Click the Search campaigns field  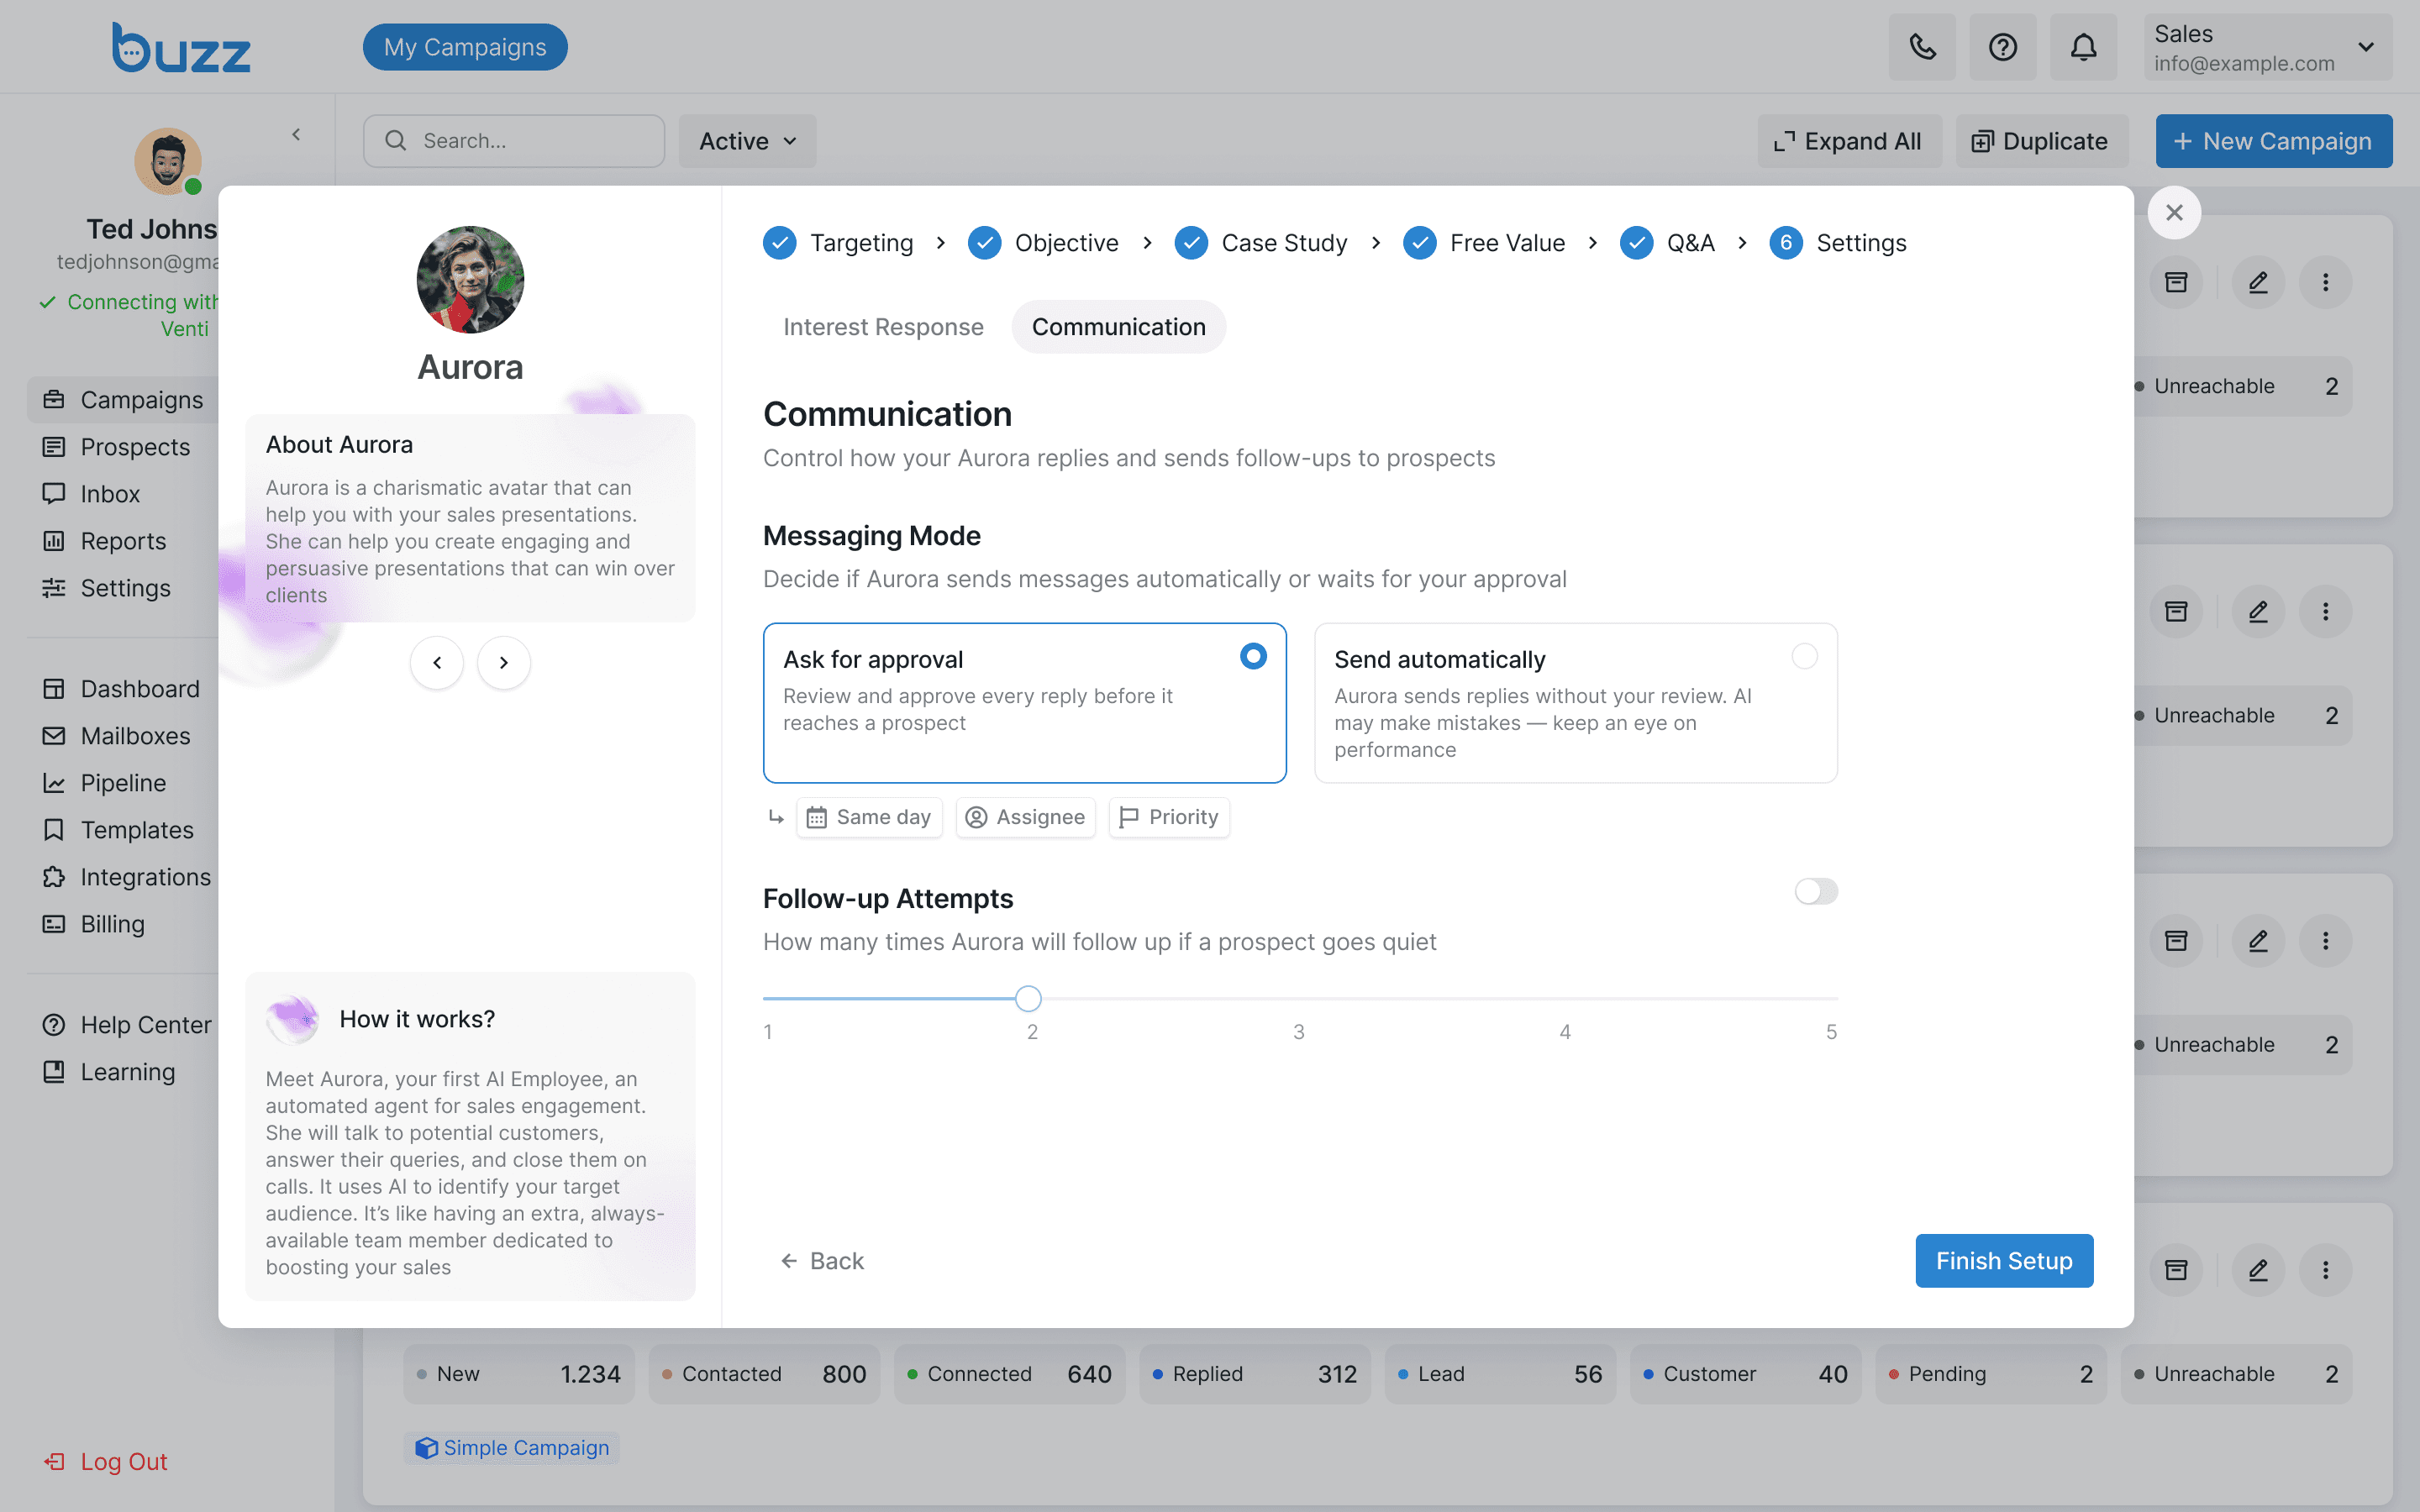pyautogui.click(x=514, y=141)
